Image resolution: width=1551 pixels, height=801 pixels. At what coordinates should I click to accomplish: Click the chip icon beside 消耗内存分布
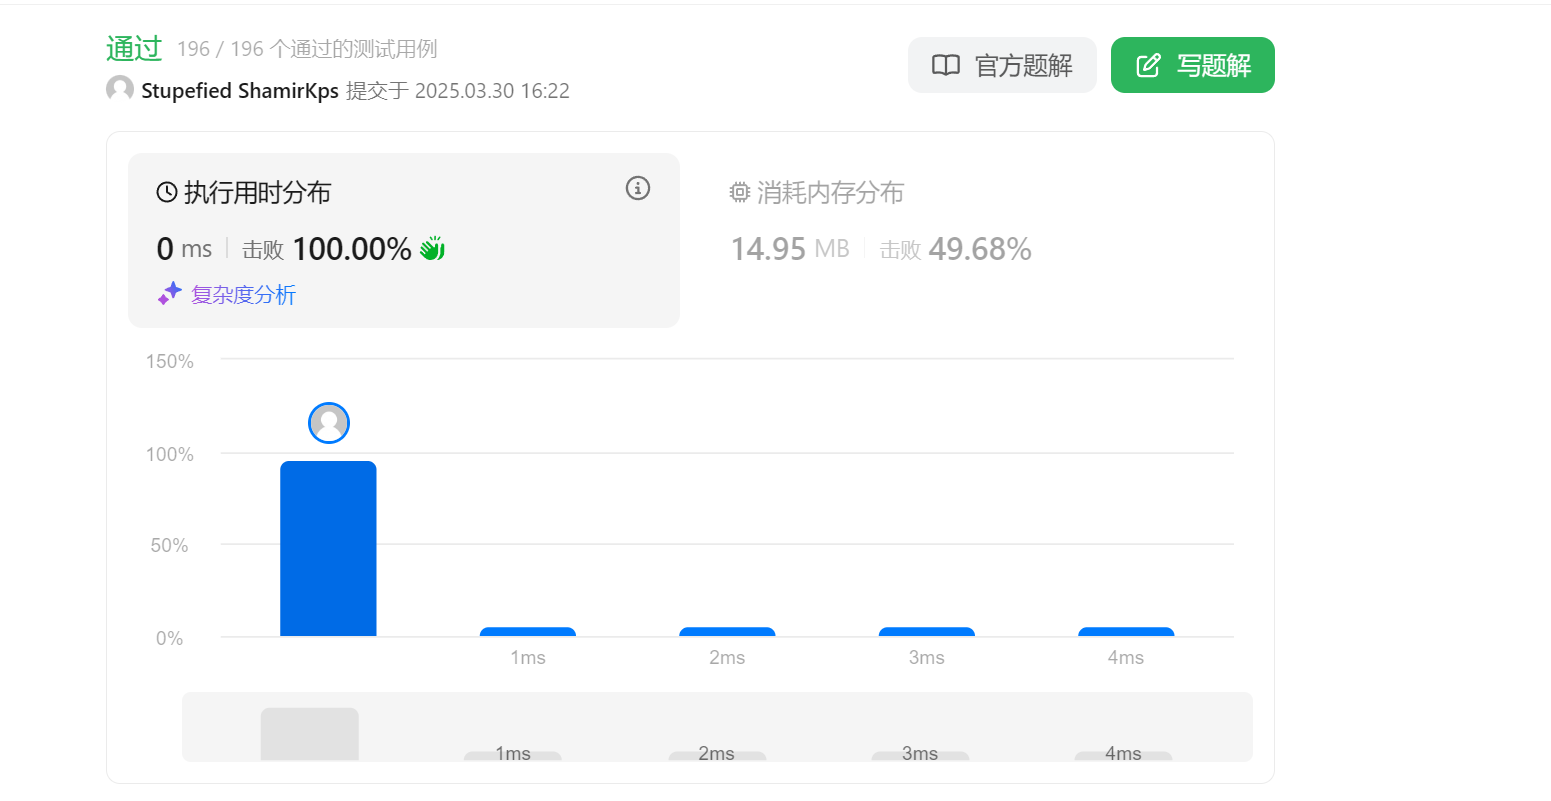pyautogui.click(x=740, y=192)
